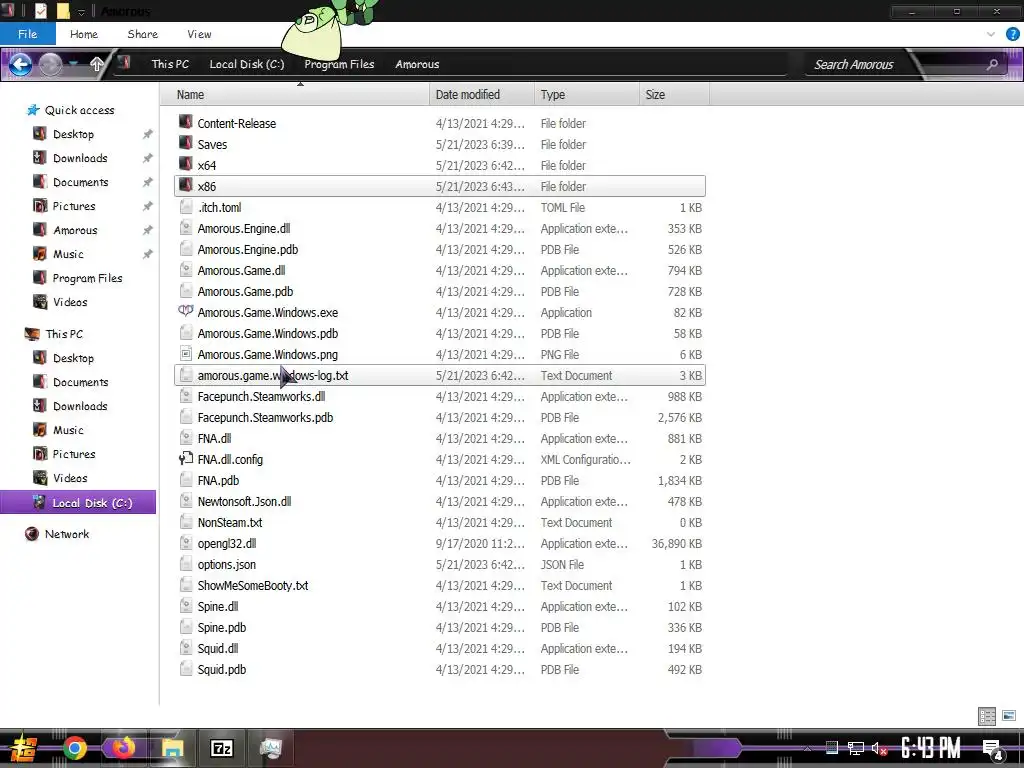Select ShowMeSomeBooty.txt

[x=440, y=585]
